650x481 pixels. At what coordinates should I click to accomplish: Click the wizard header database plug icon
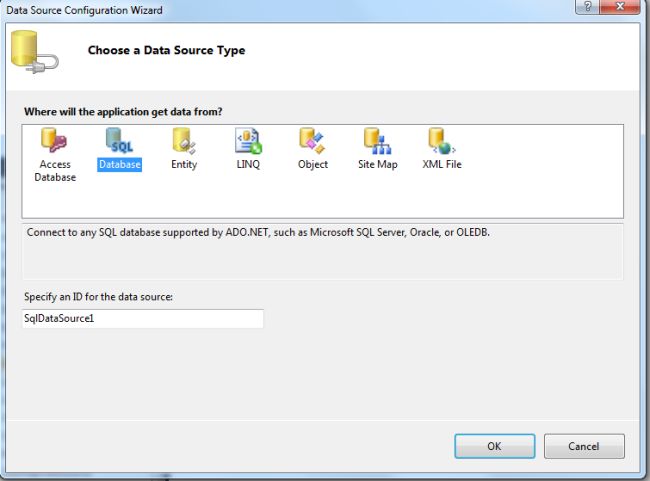[x=32, y=51]
